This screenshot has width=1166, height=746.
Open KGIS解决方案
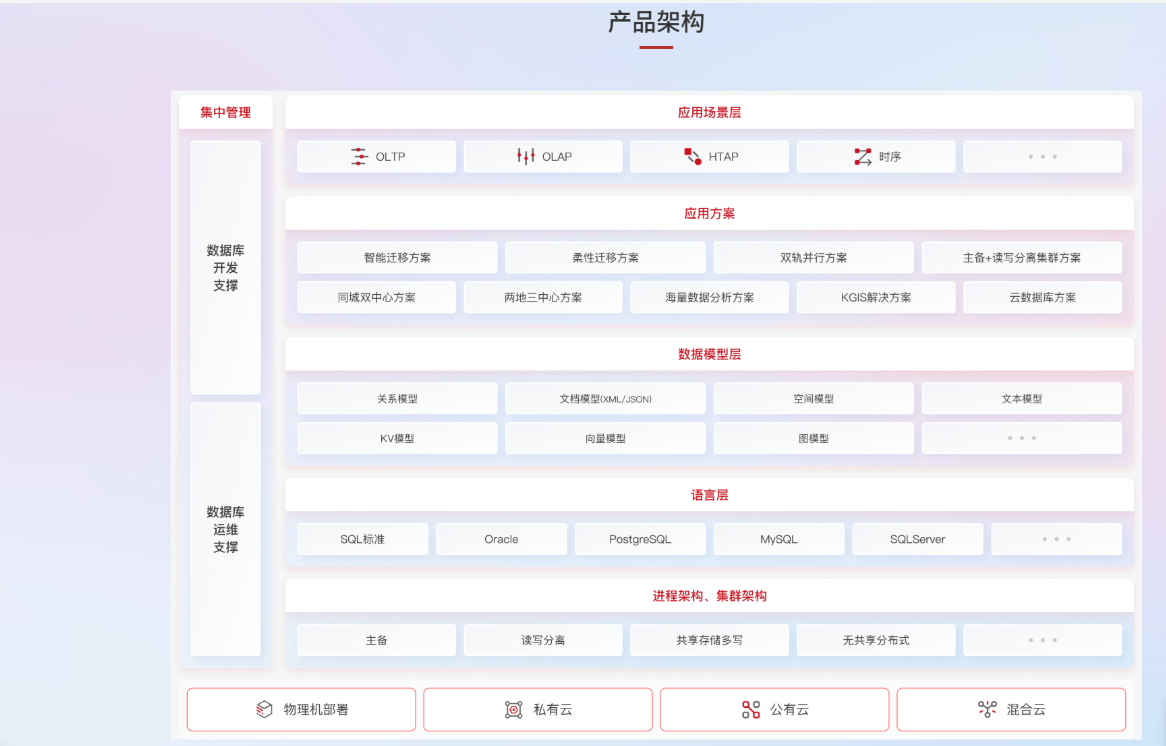876,297
